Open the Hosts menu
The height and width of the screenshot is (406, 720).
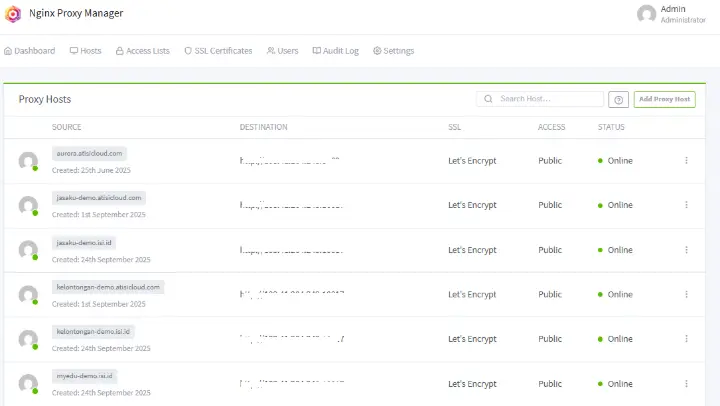pos(85,51)
